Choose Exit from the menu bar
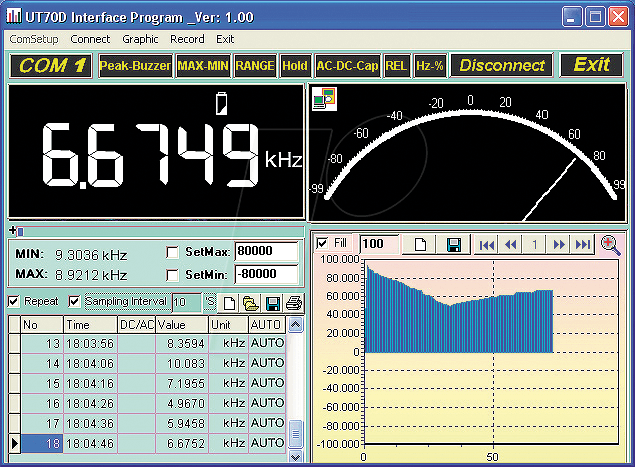This screenshot has width=635, height=467. pyautogui.click(x=225, y=39)
